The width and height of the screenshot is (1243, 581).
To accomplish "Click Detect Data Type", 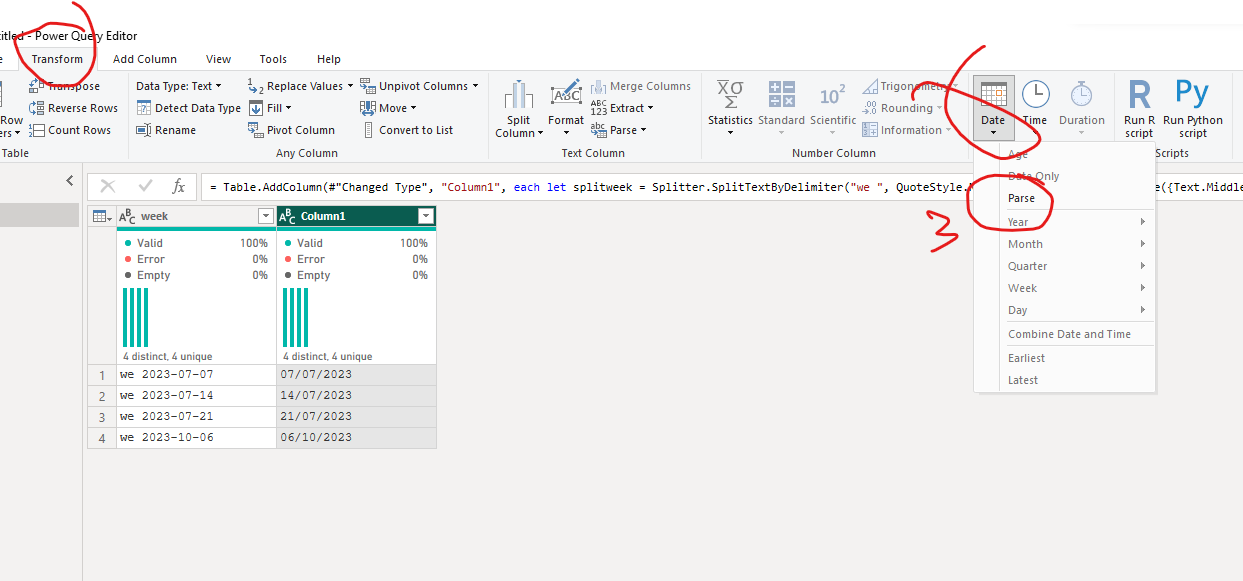I will coord(188,108).
